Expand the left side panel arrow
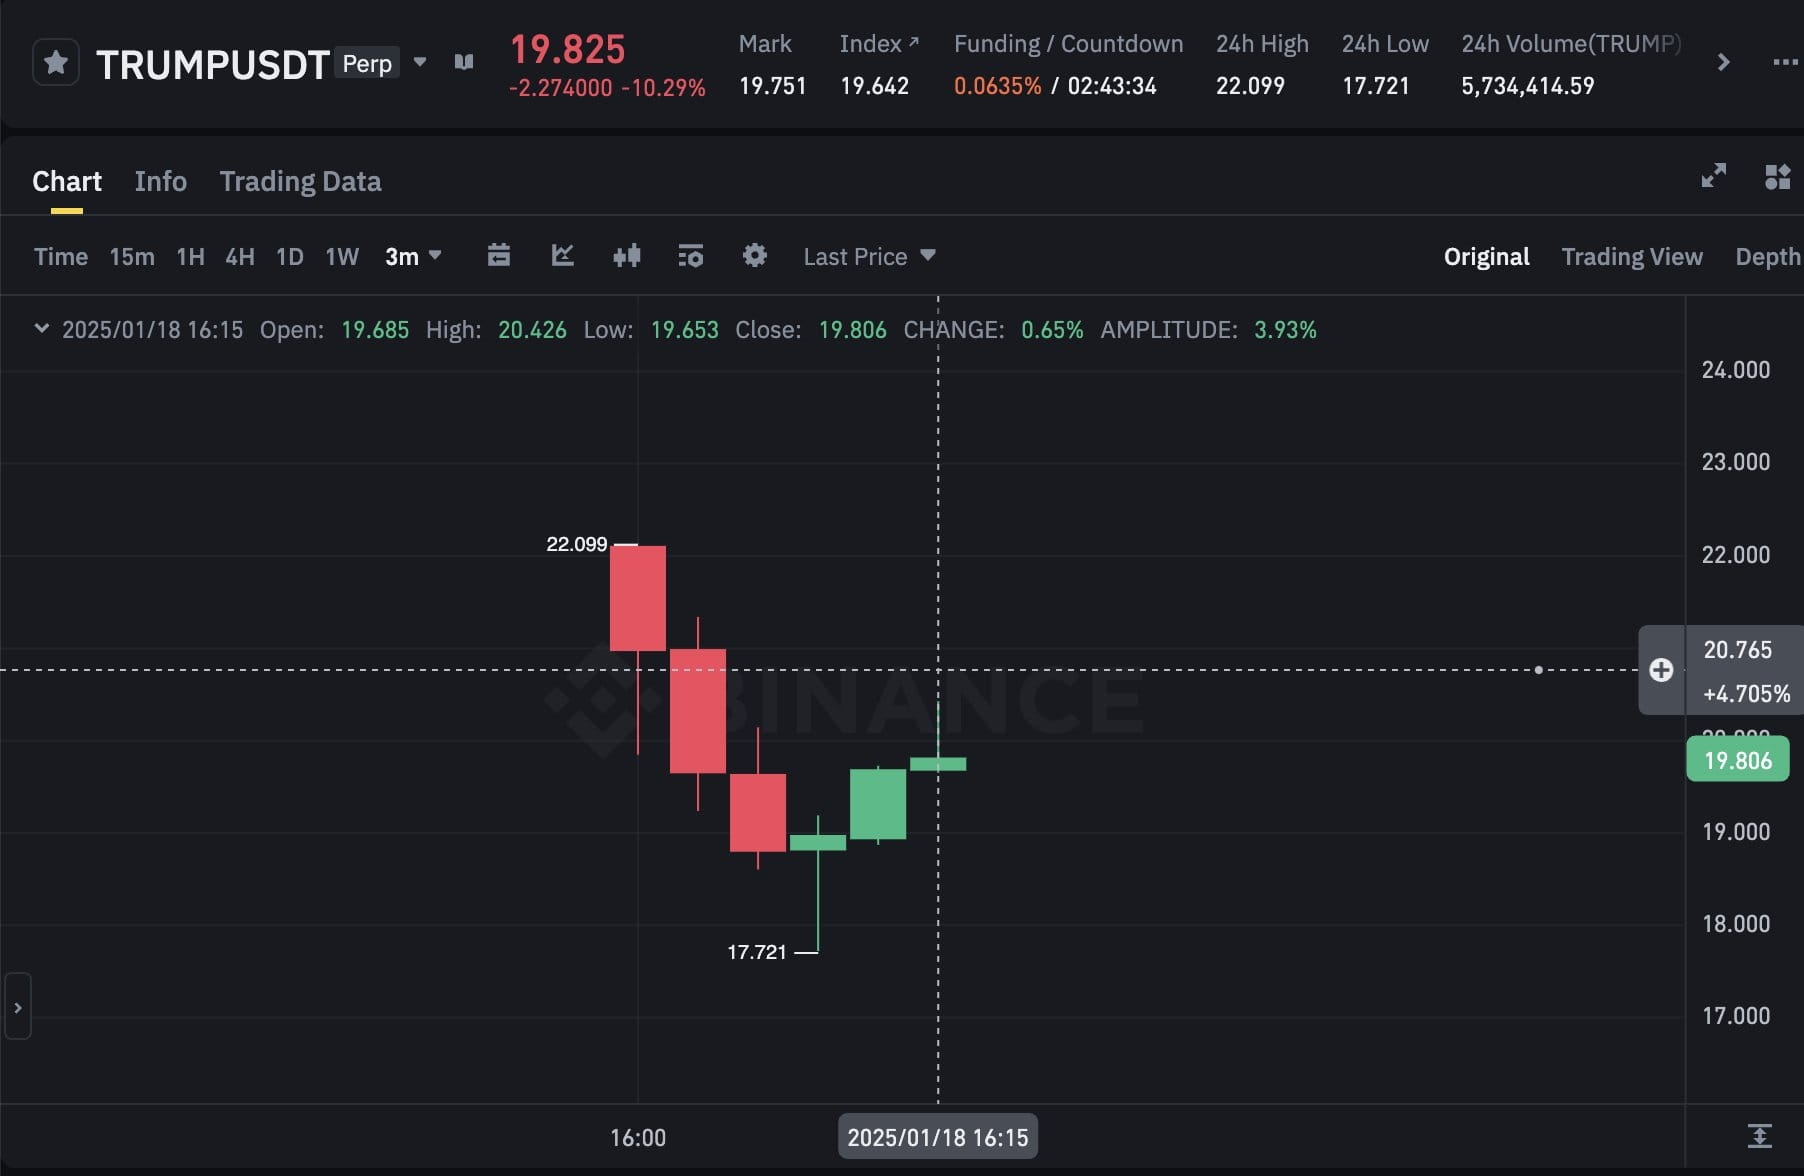The image size is (1804, 1176). tap(17, 1007)
